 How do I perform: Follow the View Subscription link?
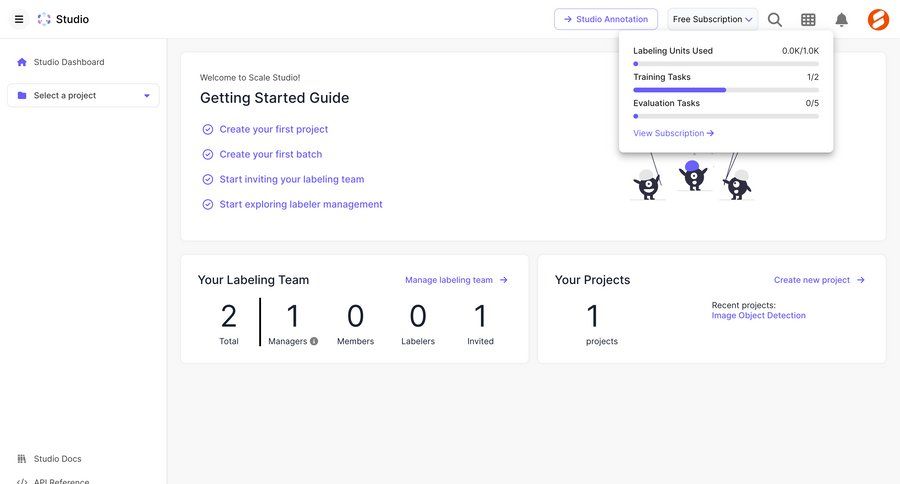coord(673,133)
